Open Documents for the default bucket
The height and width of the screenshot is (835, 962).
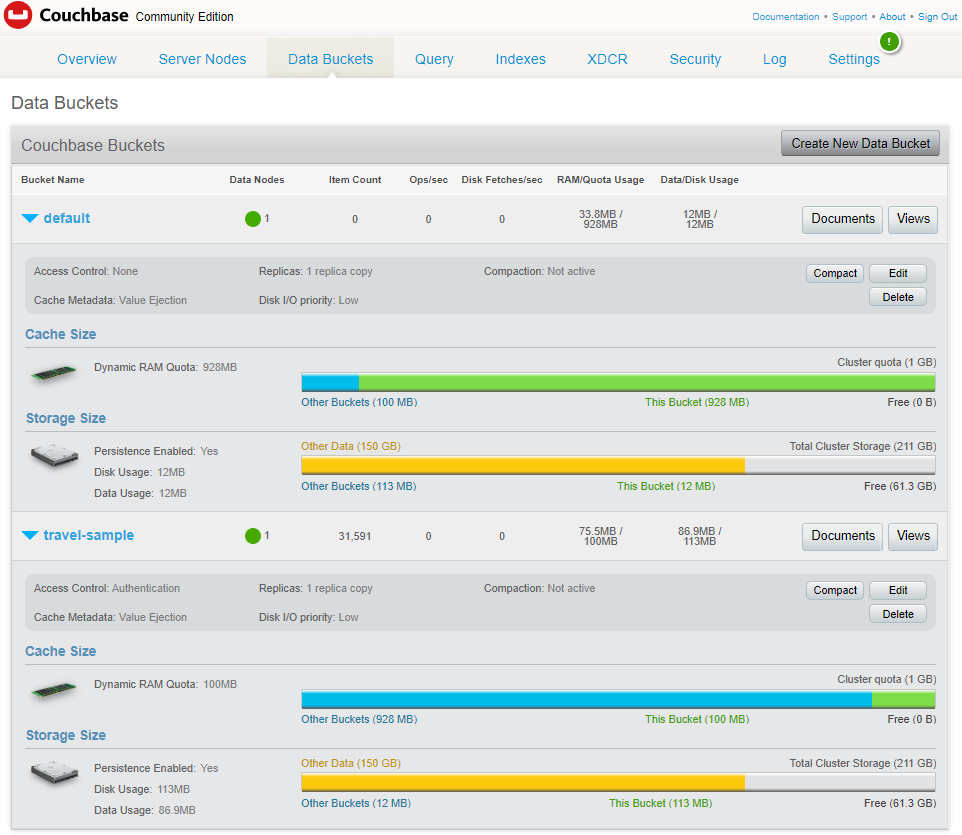tap(842, 219)
